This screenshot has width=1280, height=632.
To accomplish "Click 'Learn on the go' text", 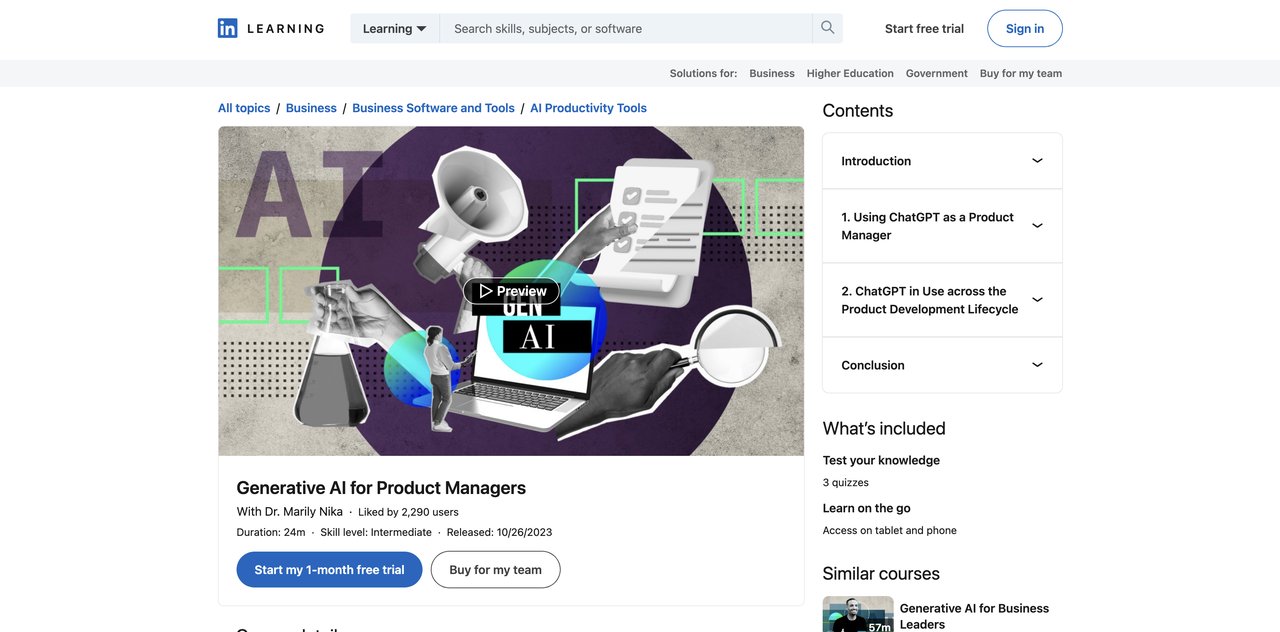I will [866, 508].
